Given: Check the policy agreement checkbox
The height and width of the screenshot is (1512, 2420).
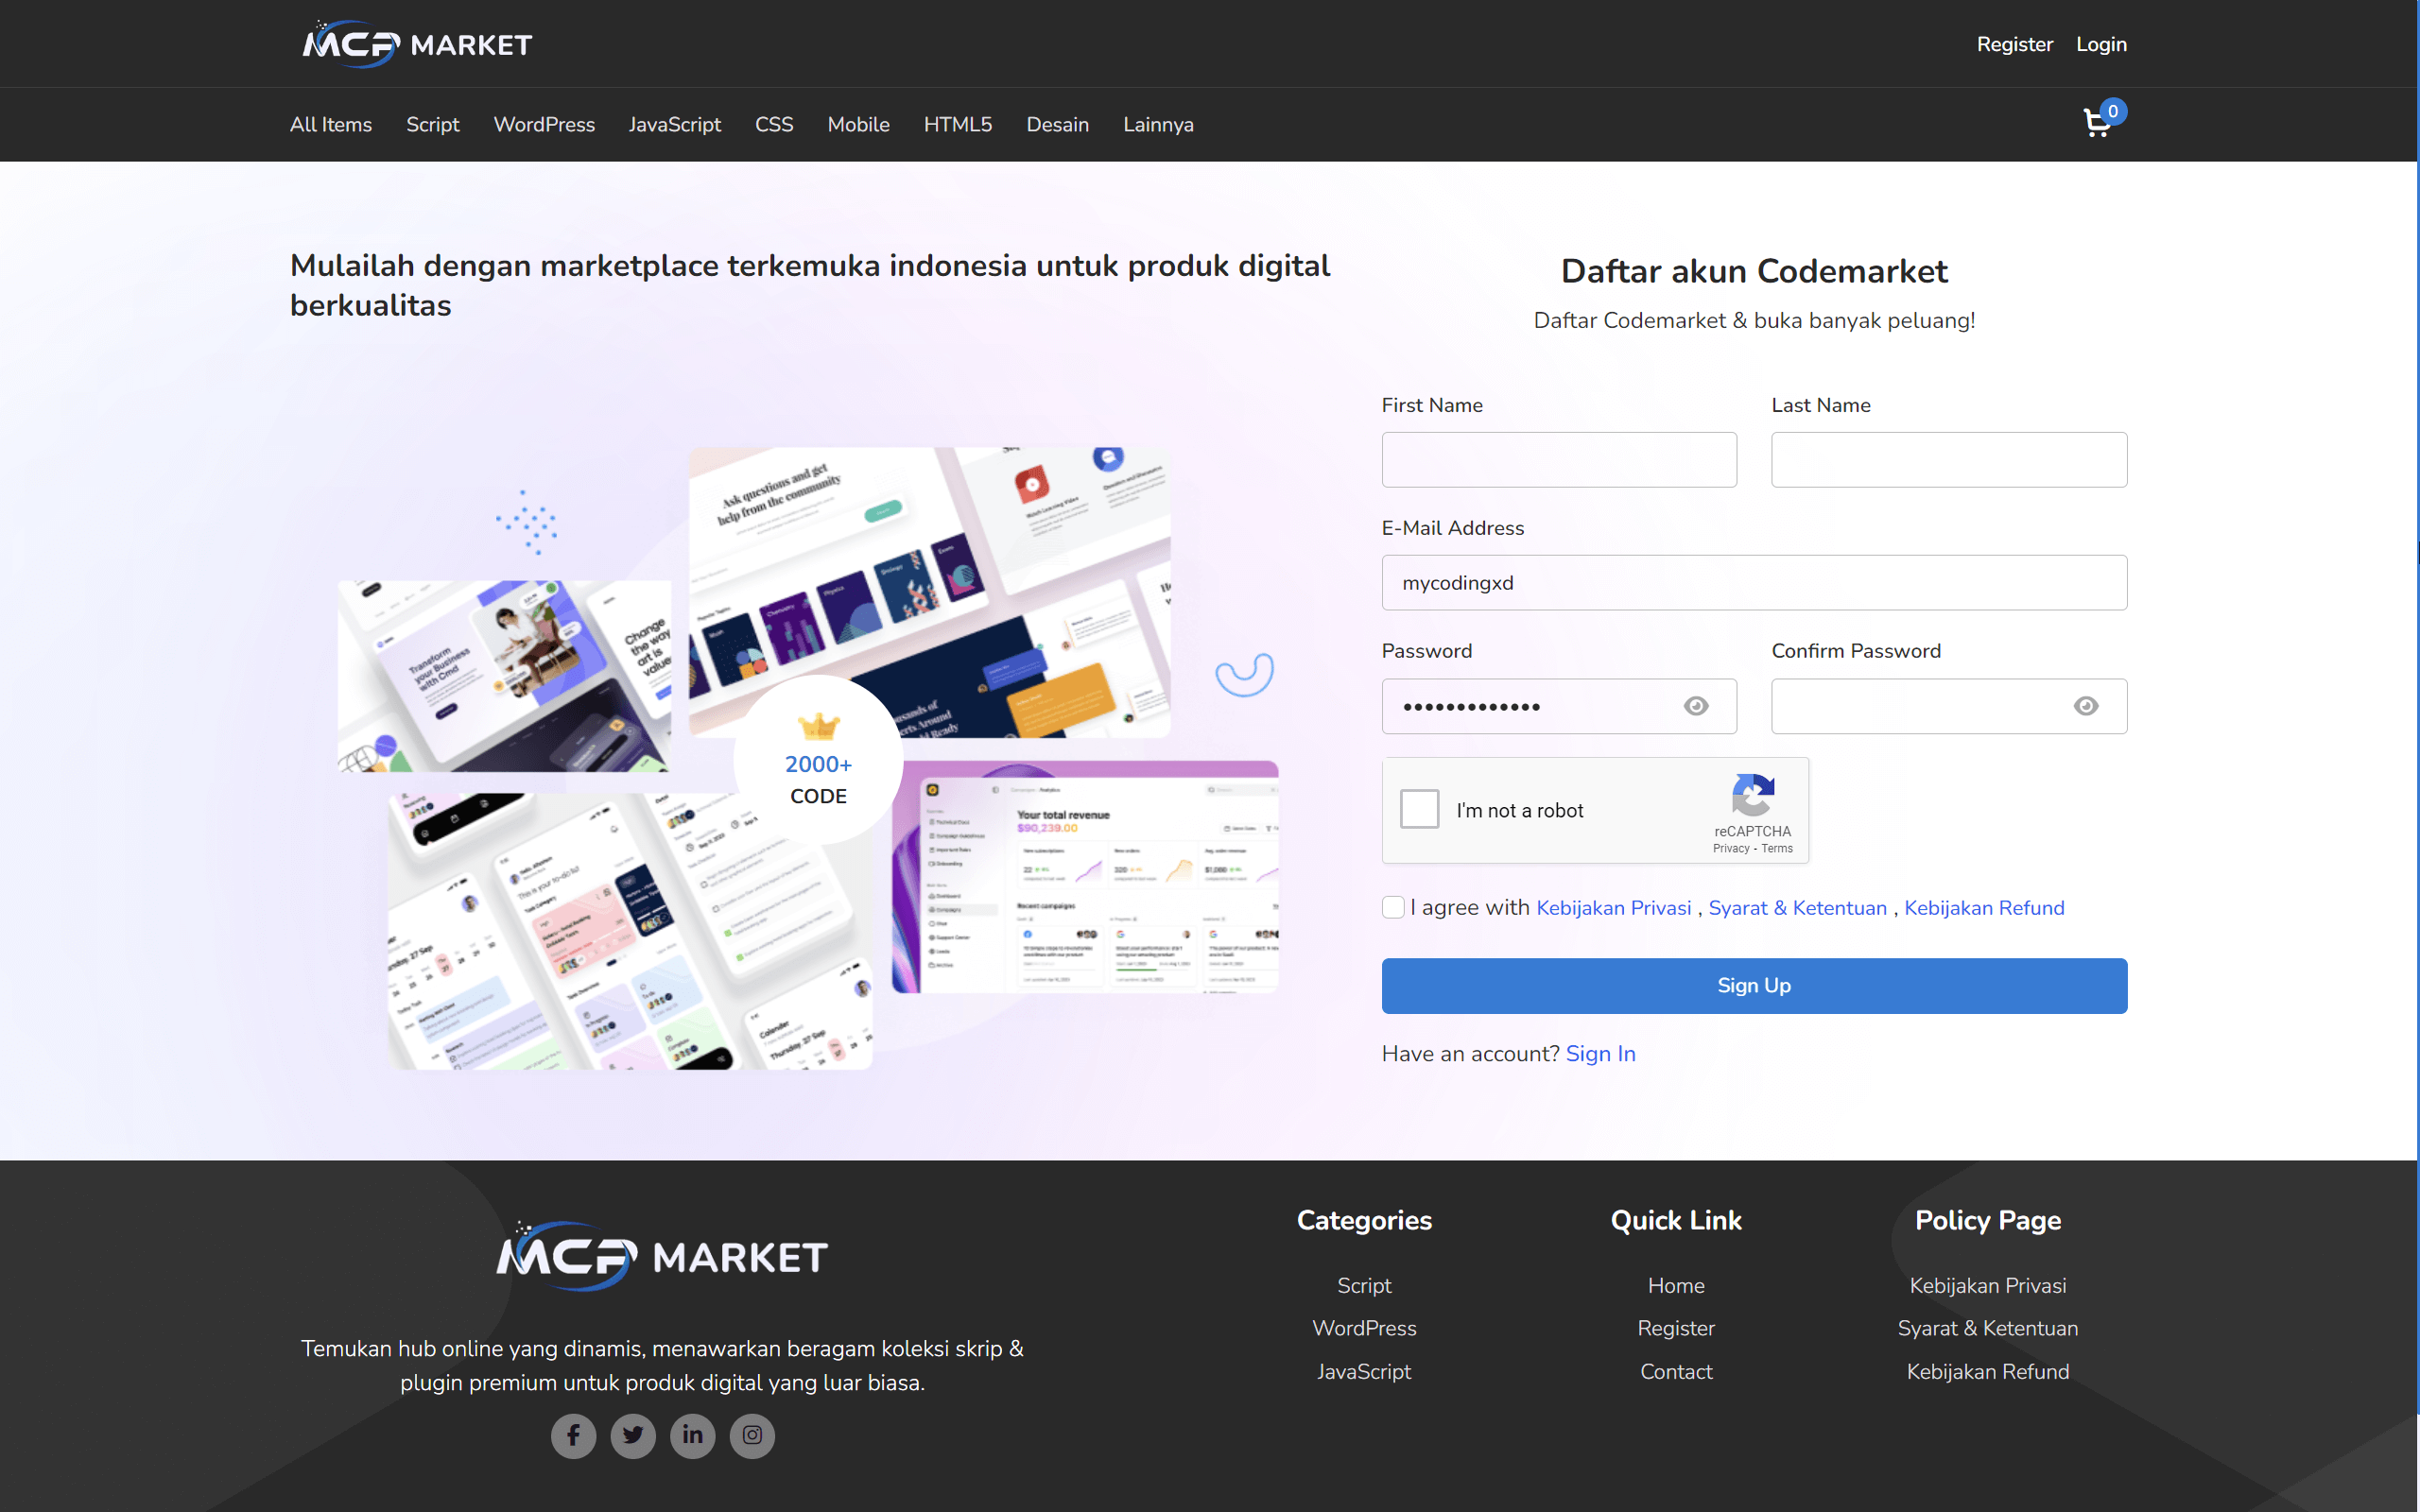Looking at the screenshot, I should (x=1392, y=907).
